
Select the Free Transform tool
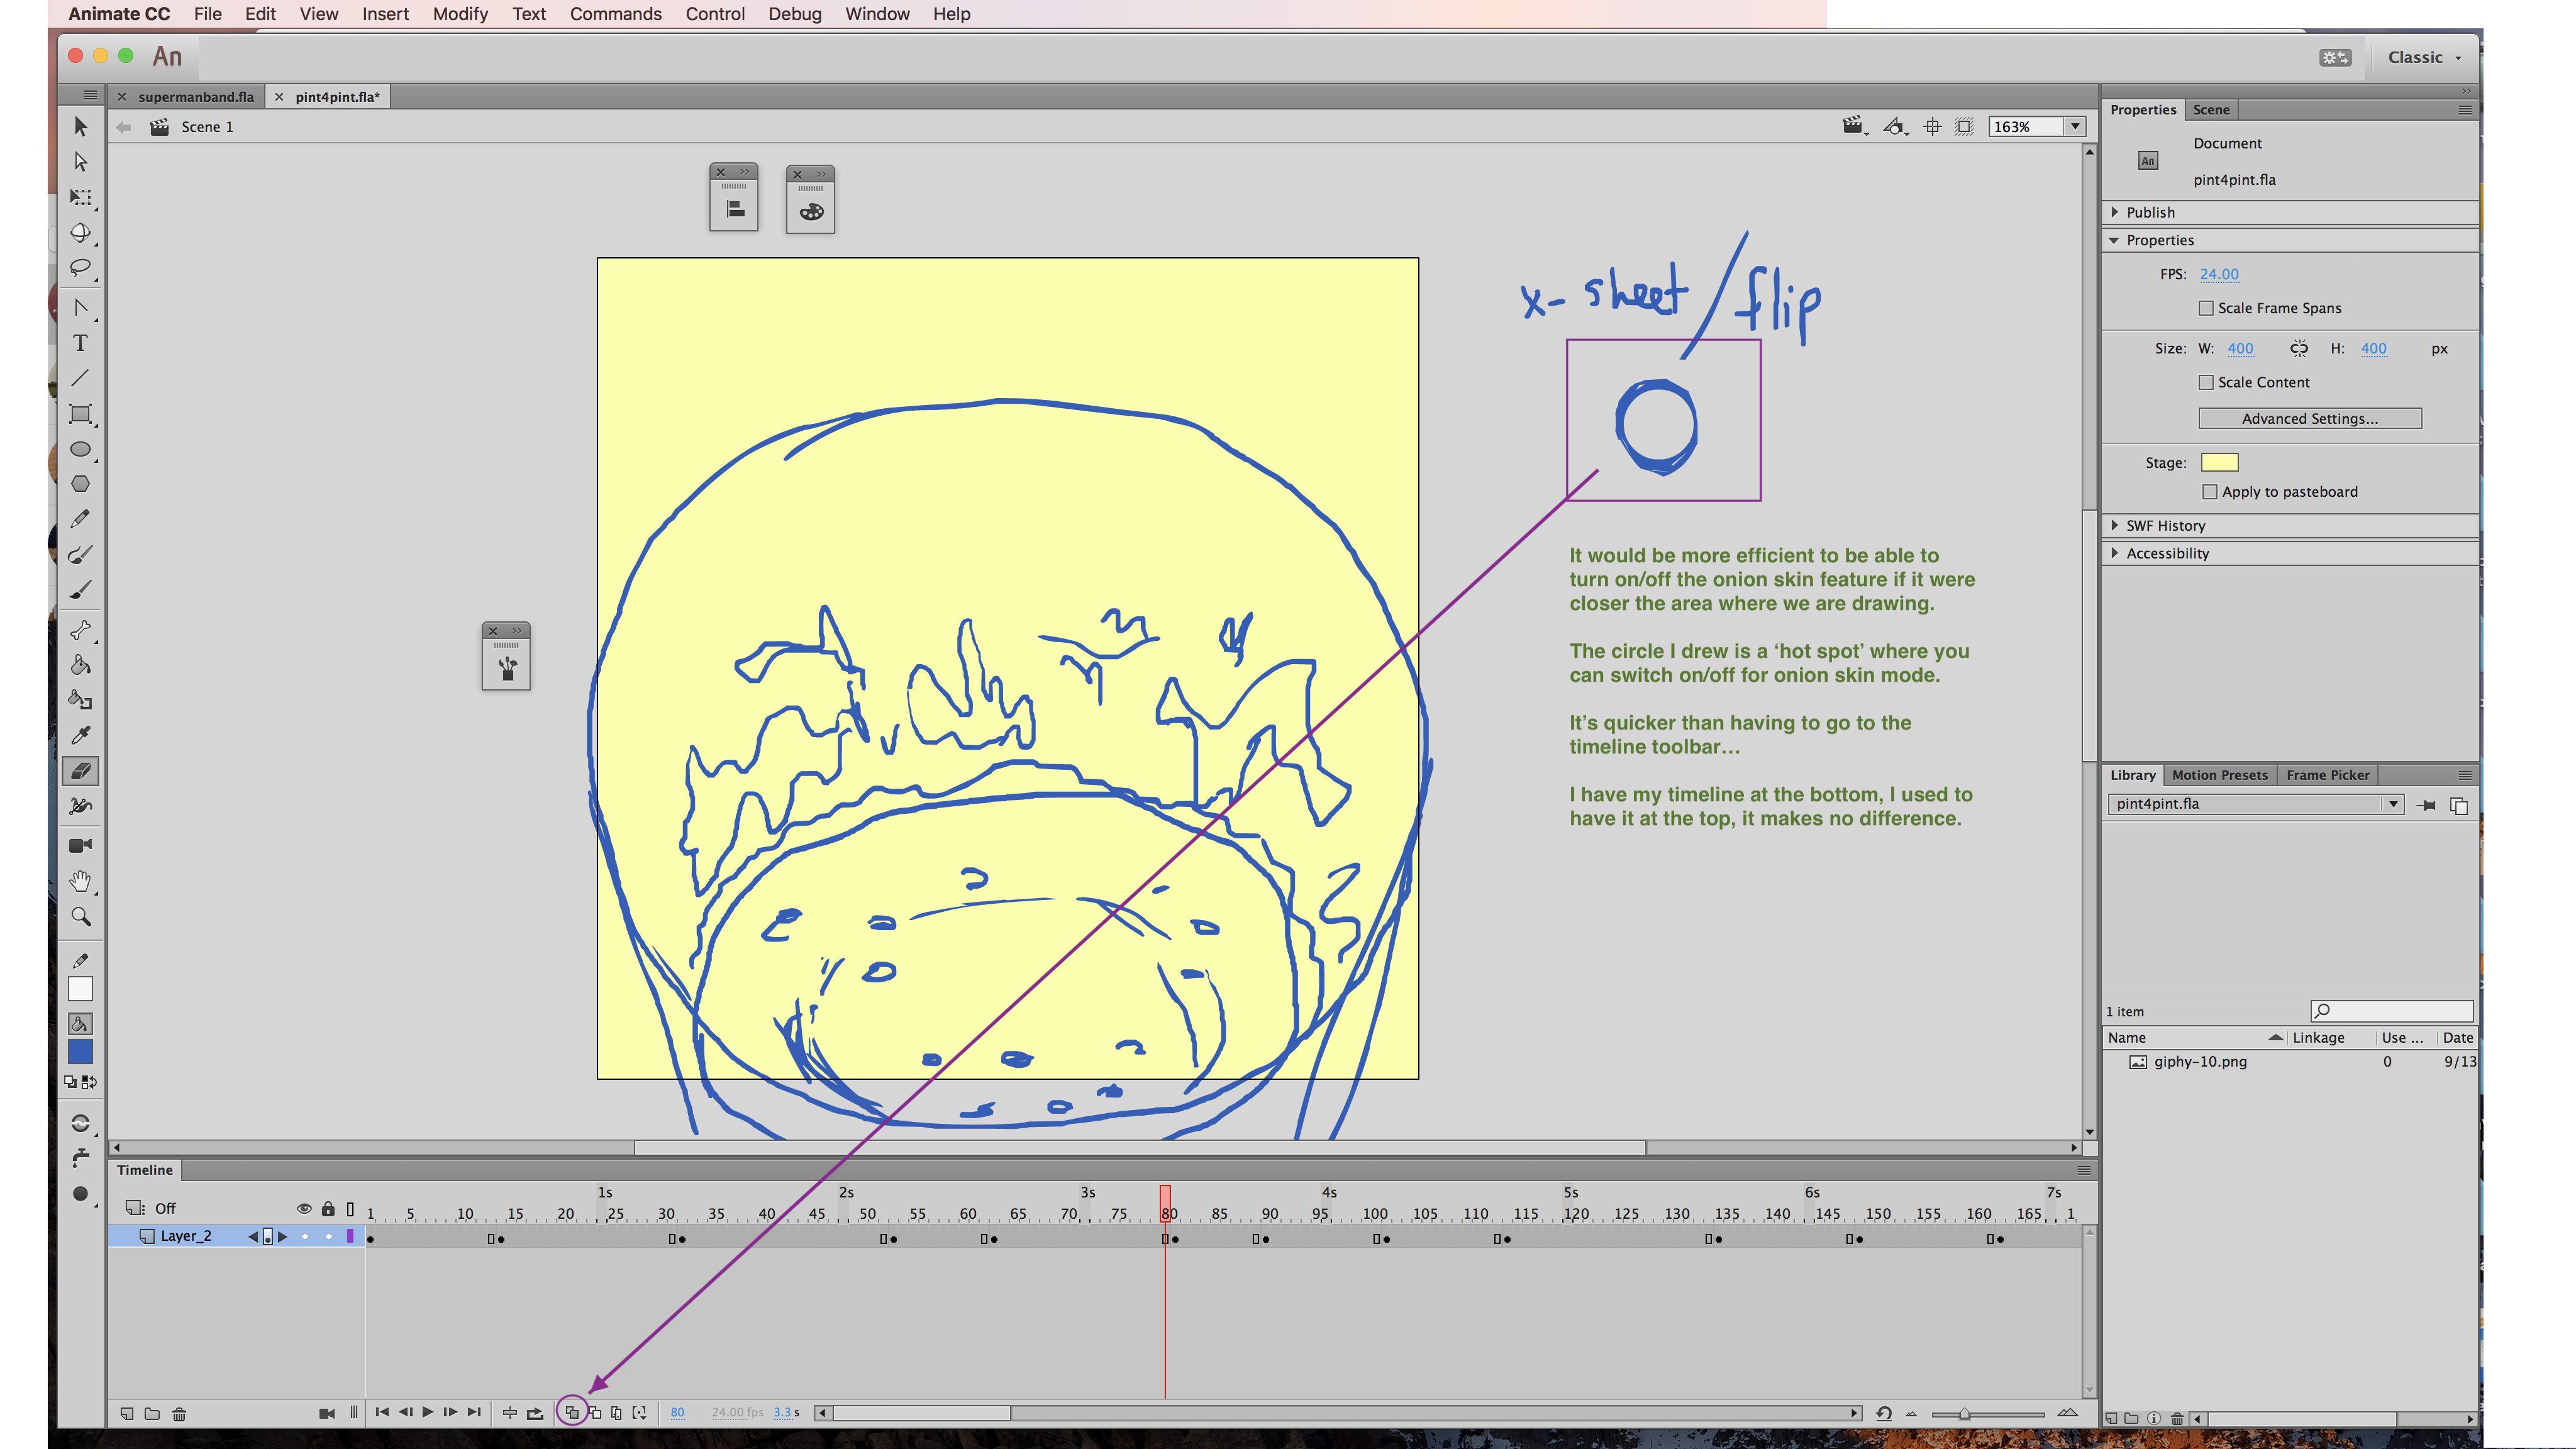pyautogui.click(x=80, y=412)
